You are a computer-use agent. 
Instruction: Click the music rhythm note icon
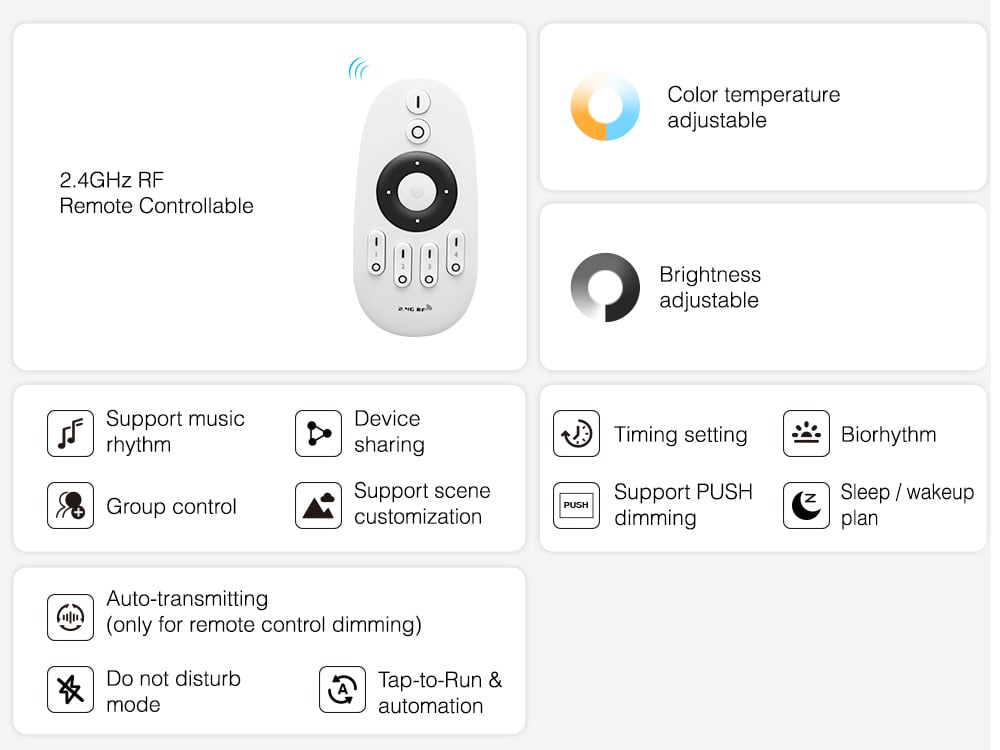coord(70,434)
